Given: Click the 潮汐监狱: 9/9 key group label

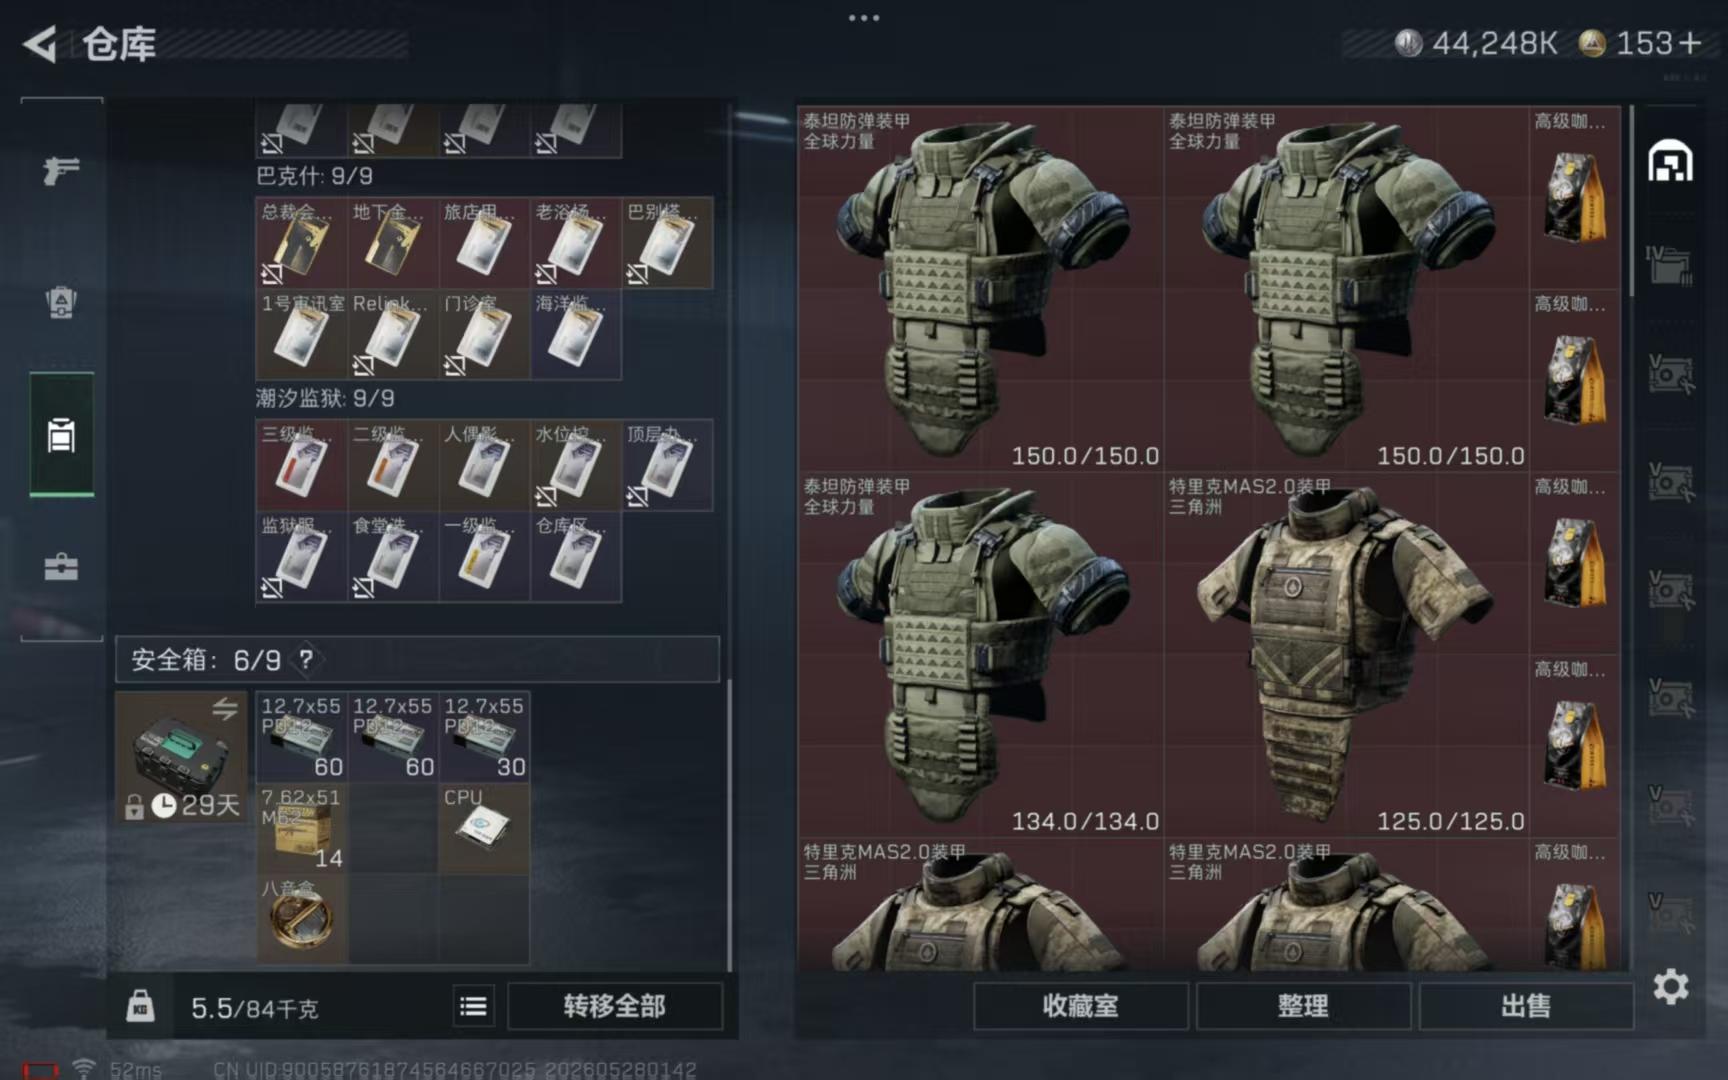Looking at the screenshot, I should (x=325, y=398).
